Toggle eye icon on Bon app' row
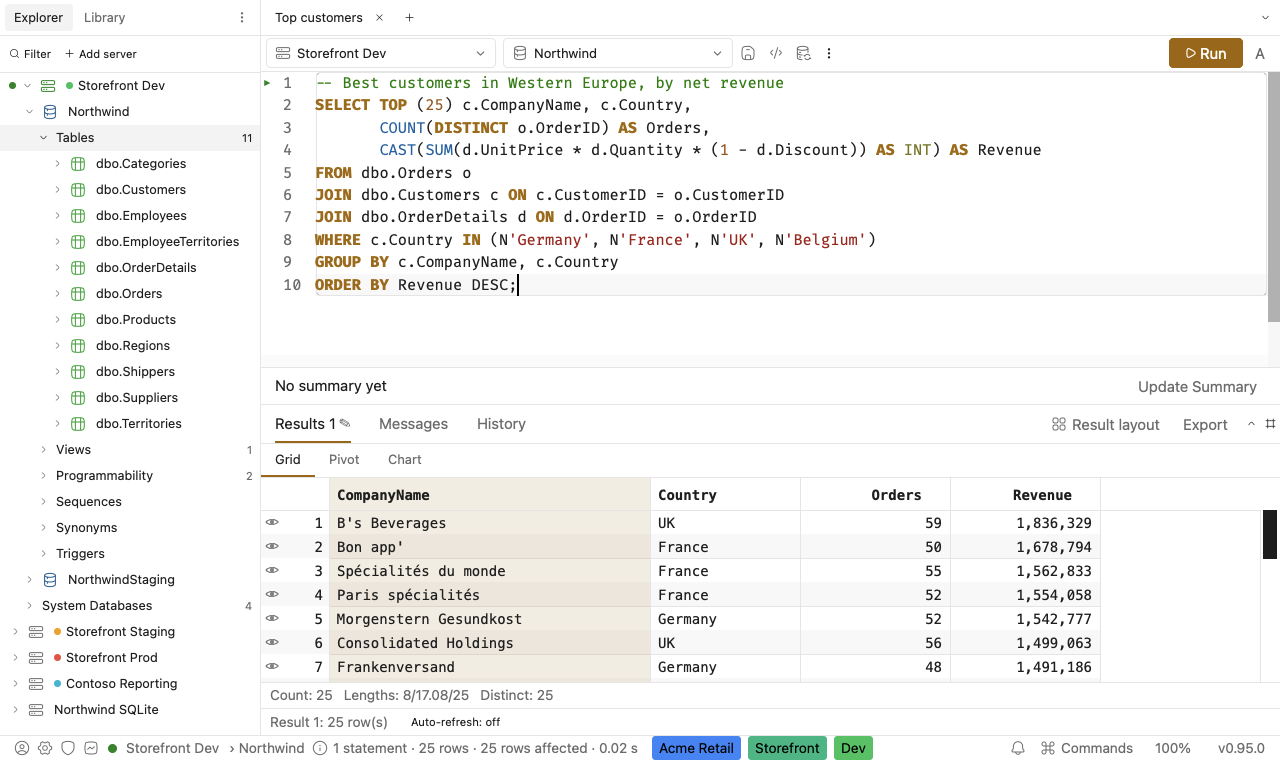This screenshot has width=1280, height=761. 271,546
